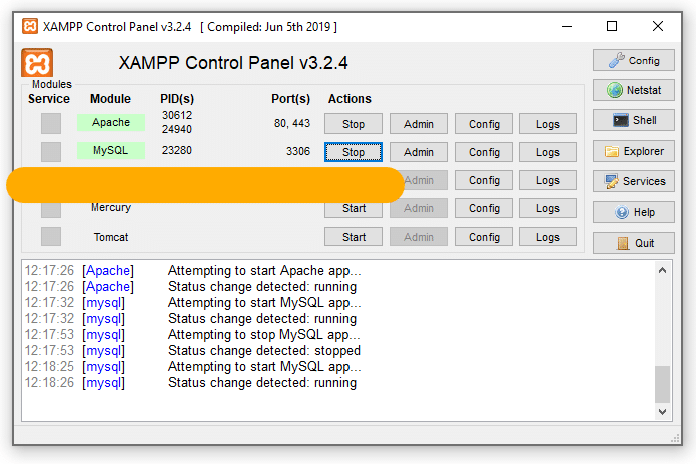Open the Config button with wrench icon
Image resolution: width=696 pixels, height=464 pixels.
tap(633, 60)
